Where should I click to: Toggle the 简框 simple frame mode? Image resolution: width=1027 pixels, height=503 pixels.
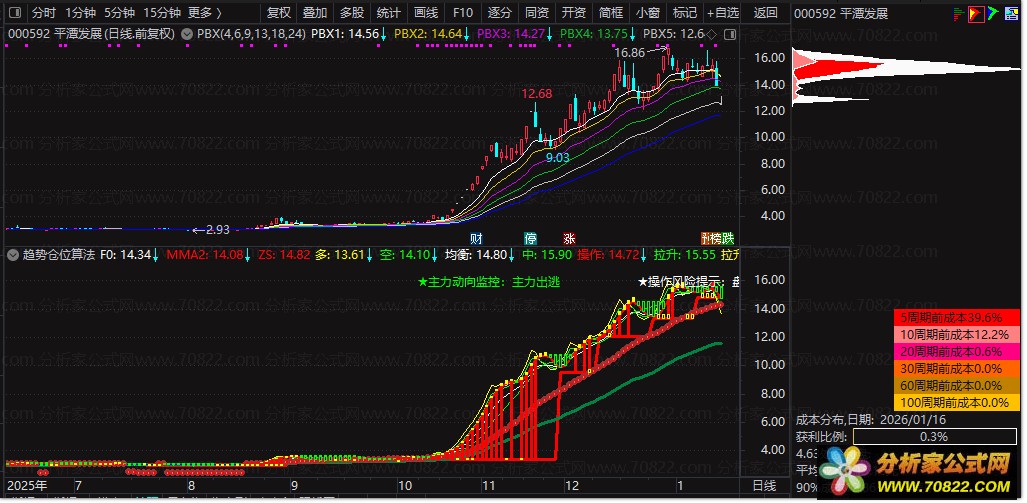click(611, 12)
